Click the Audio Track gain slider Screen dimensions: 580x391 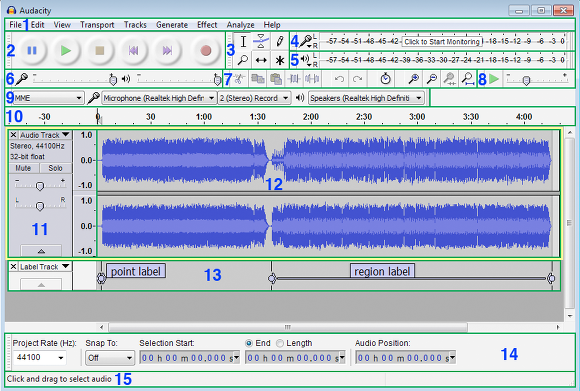40,186
